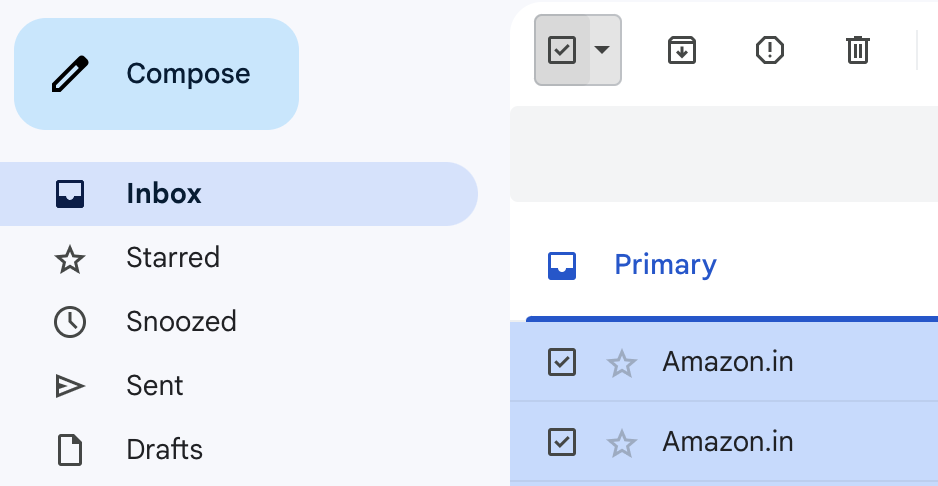
Task: Click the Compose pencil icon
Action: (70, 74)
